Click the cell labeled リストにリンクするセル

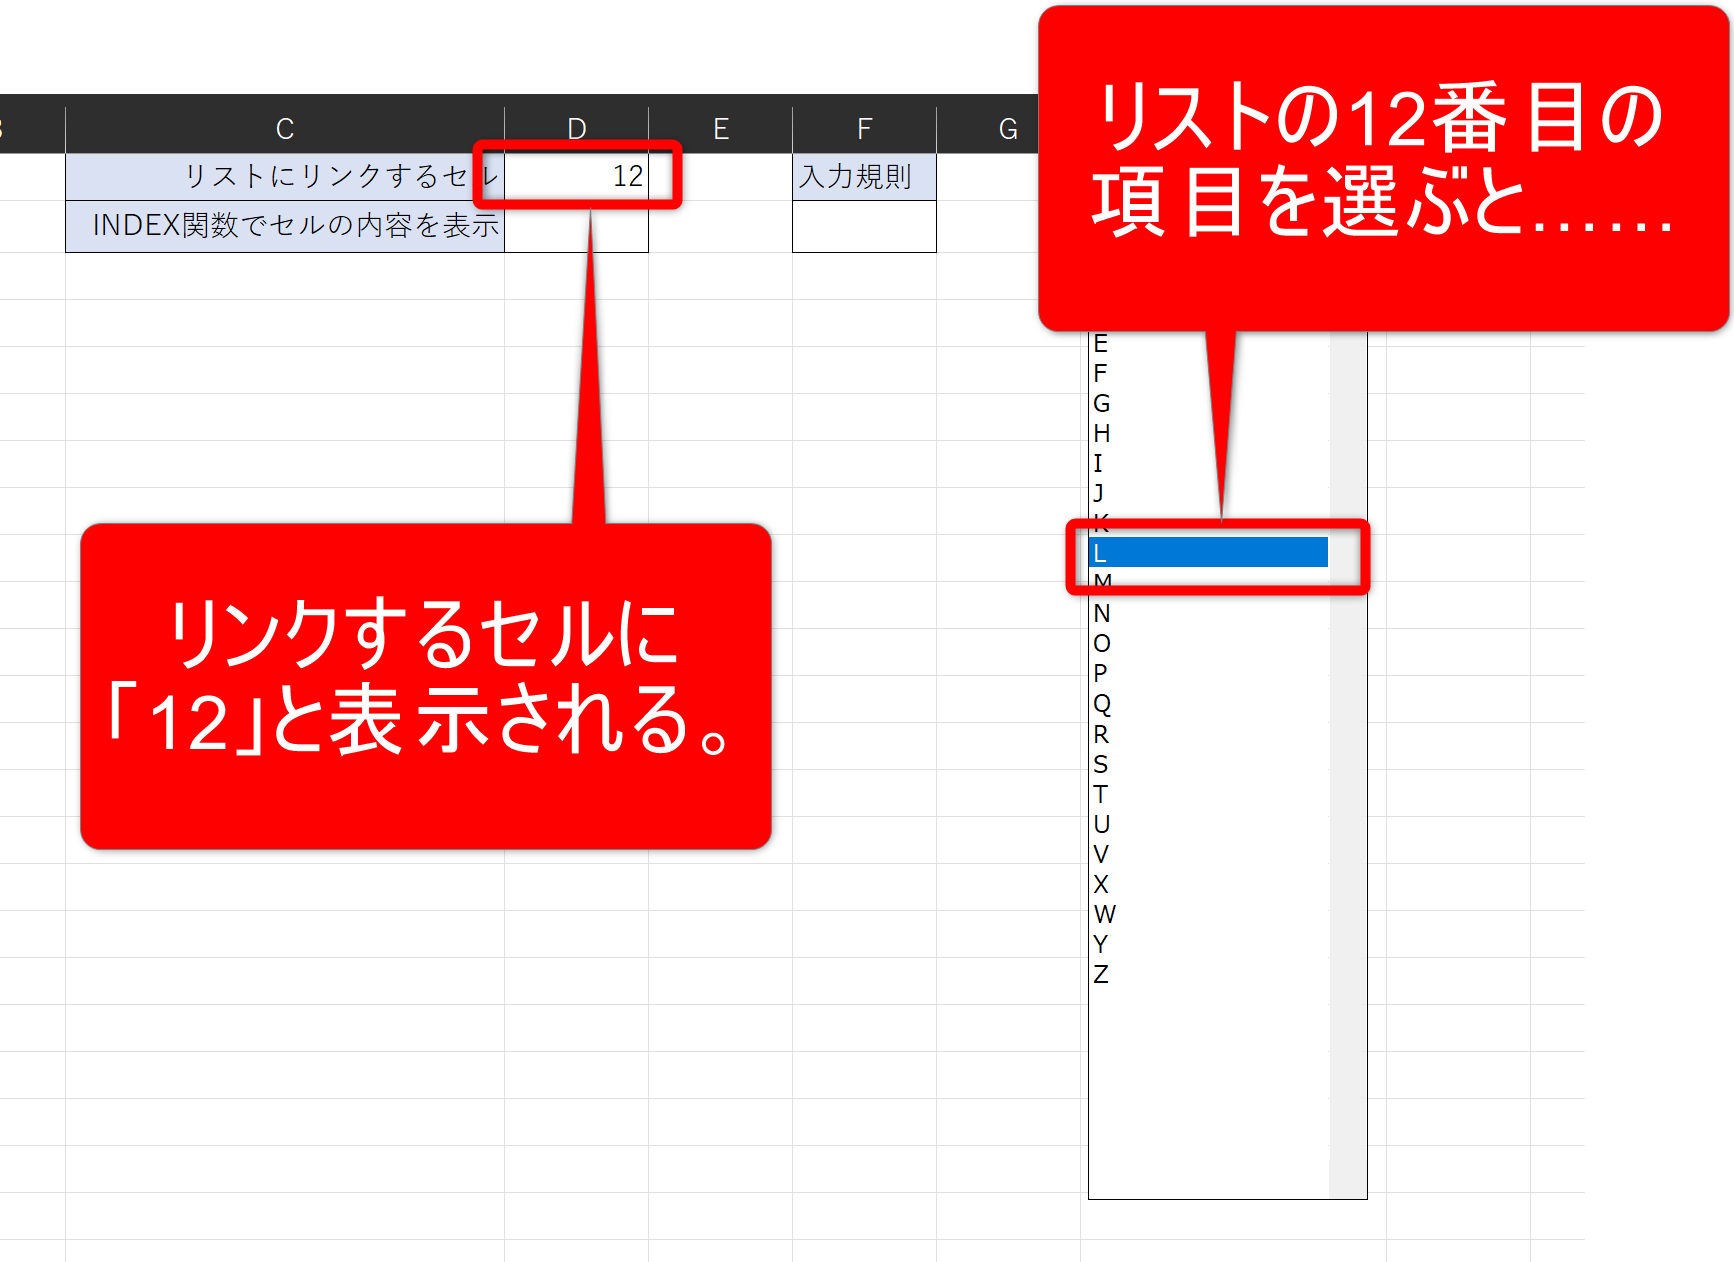coord(285,176)
